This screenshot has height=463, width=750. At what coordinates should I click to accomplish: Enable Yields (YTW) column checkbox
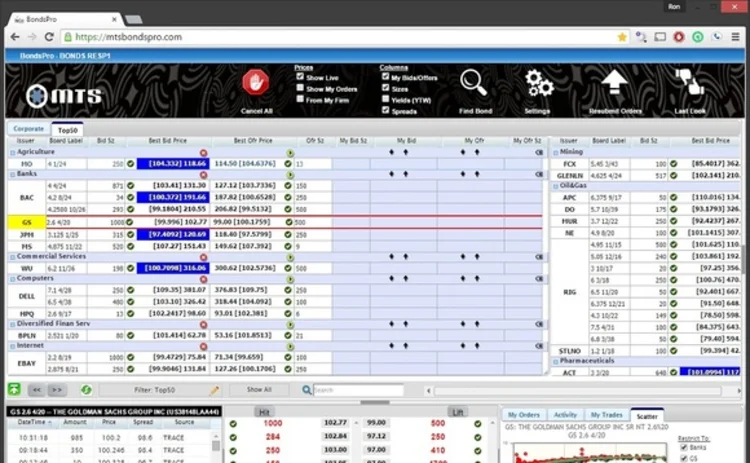[386, 99]
